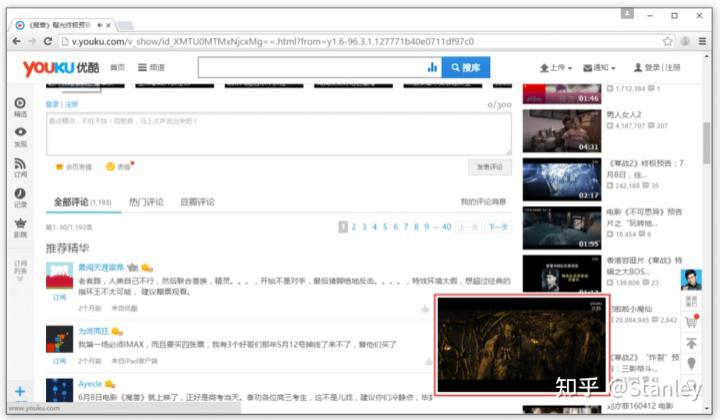Click the 发表评论 submit button
The height and width of the screenshot is (420, 720).
tap(489, 167)
